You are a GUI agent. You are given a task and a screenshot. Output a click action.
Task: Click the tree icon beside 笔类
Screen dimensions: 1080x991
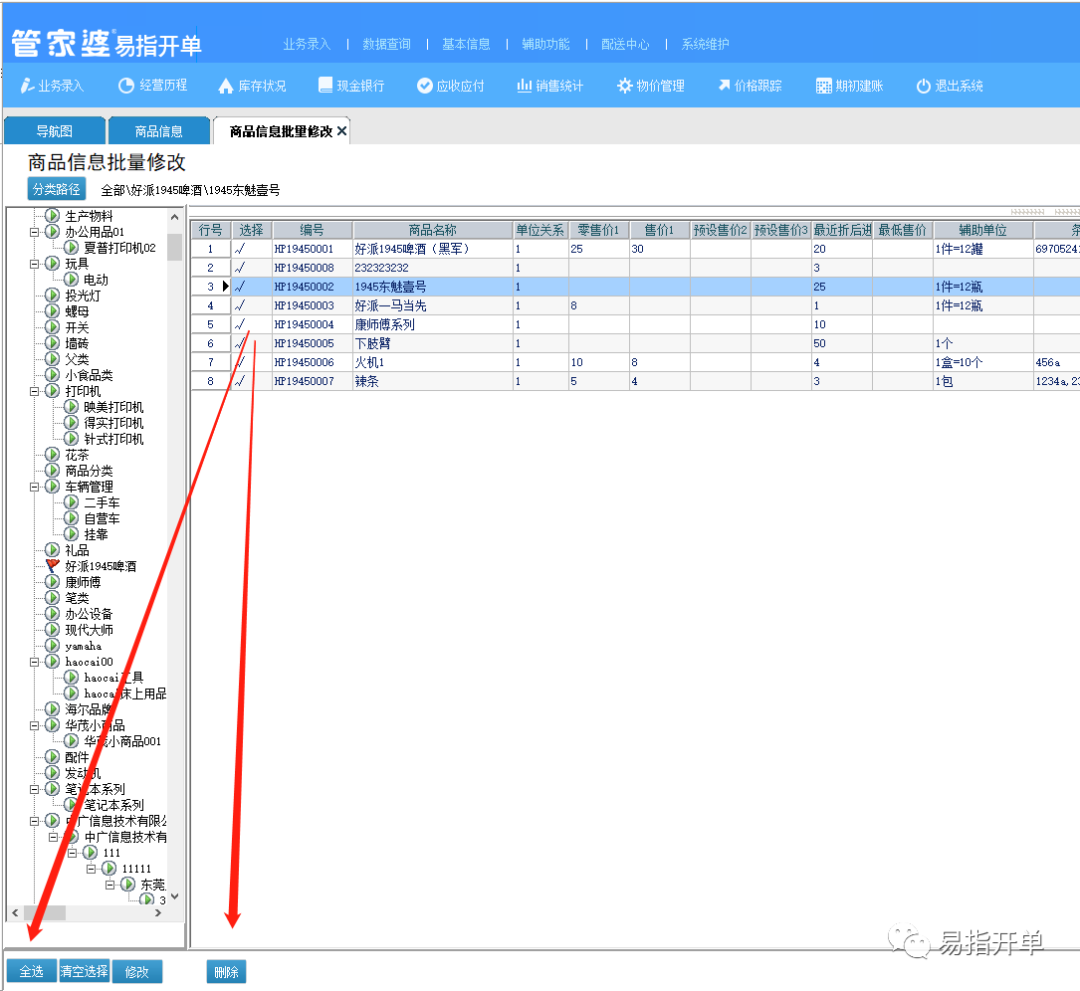(x=52, y=597)
